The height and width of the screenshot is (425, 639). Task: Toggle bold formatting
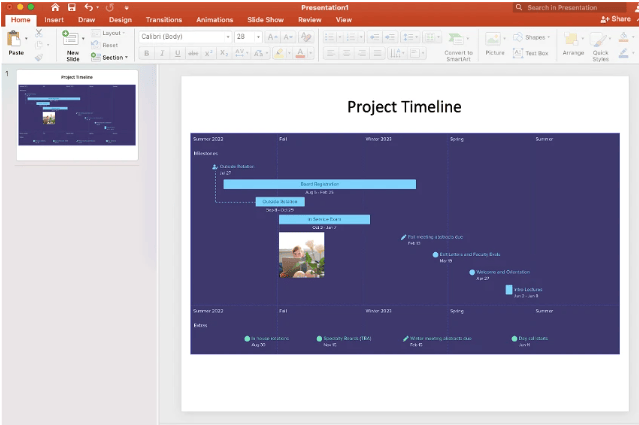tap(146, 53)
